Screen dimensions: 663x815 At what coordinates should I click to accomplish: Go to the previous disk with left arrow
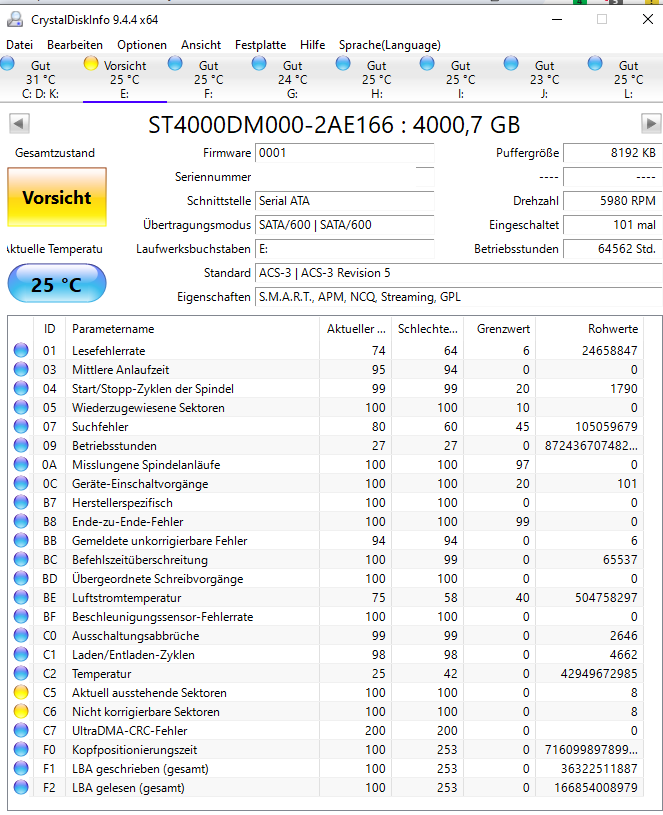click(x=19, y=124)
